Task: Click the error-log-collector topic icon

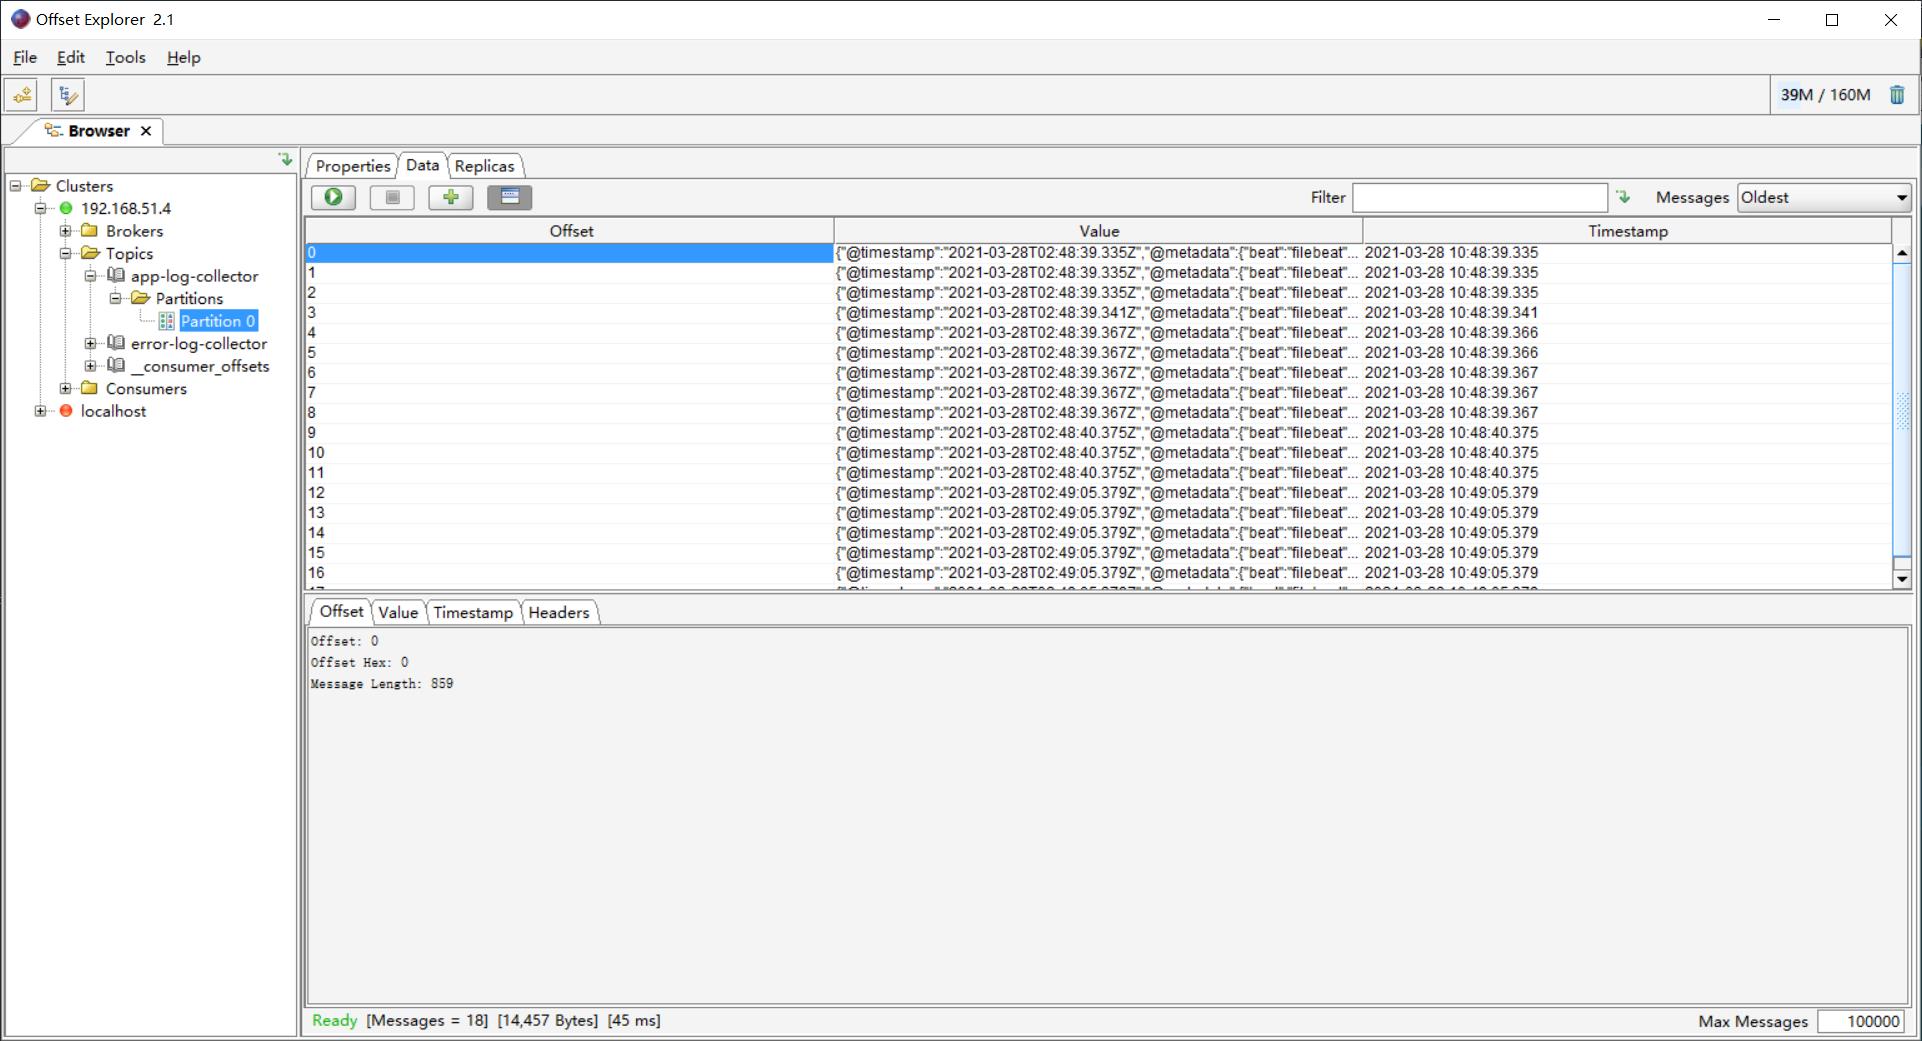Action: pos(116,343)
